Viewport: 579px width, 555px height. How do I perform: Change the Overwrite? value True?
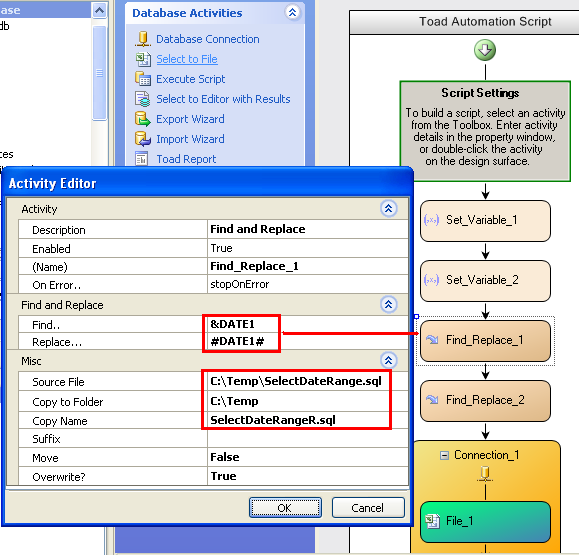tap(308, 476)
